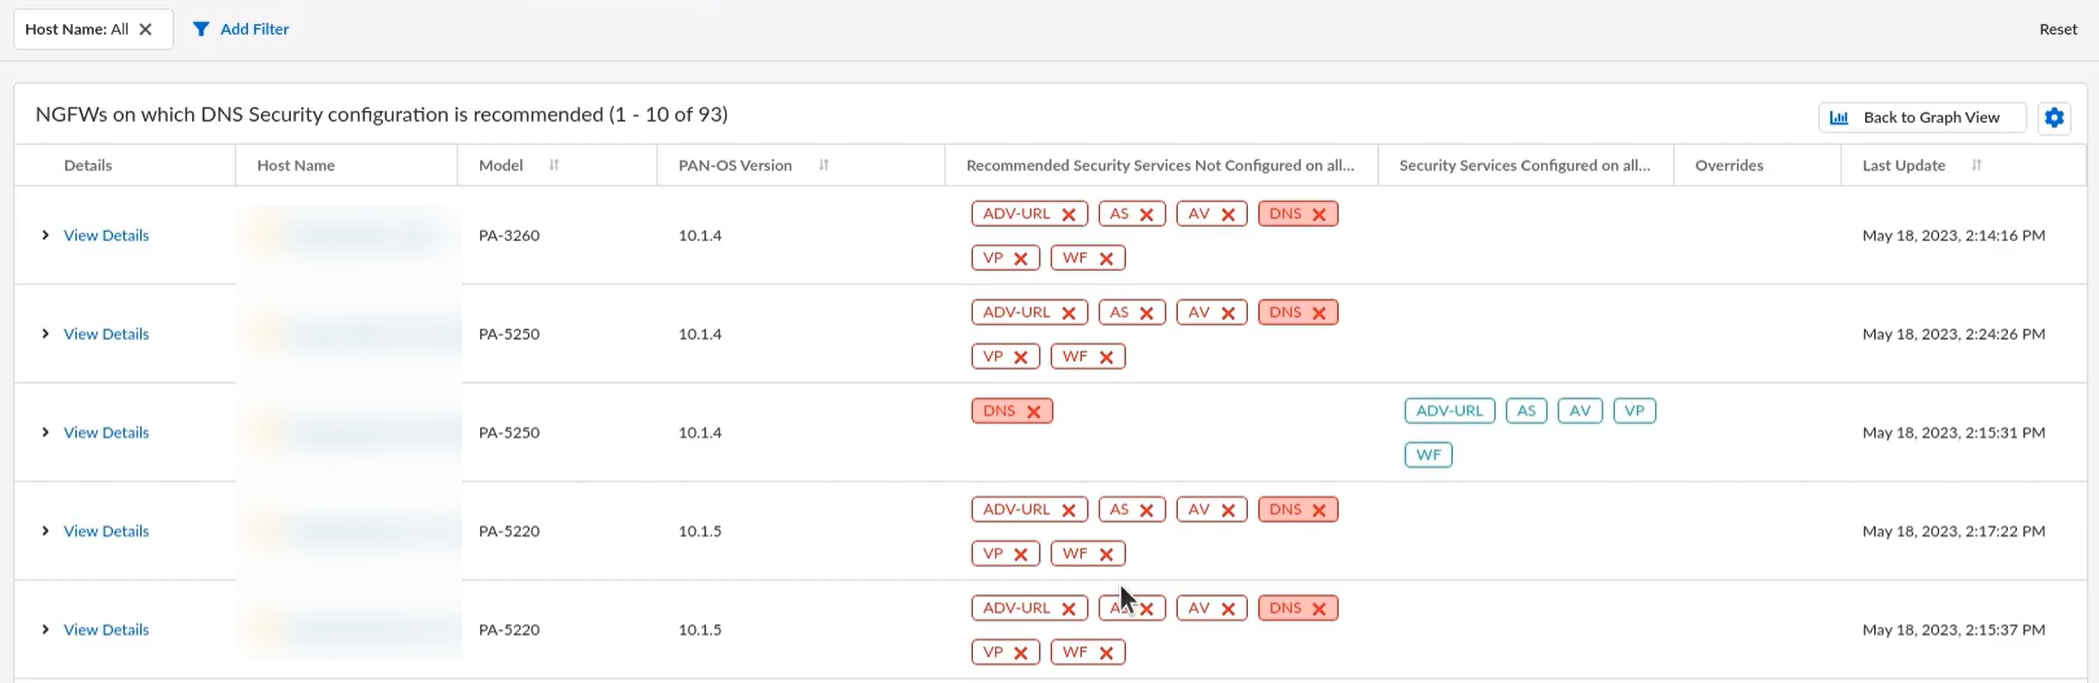
Task: Click the ADV-URL tag in the first row
Action: [1028, 214]
